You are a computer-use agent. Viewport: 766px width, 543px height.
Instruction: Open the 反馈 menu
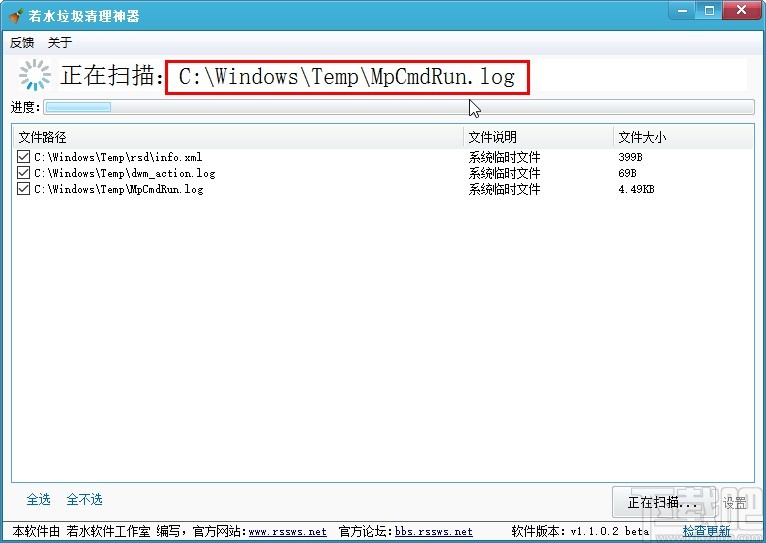pos(22,42)
